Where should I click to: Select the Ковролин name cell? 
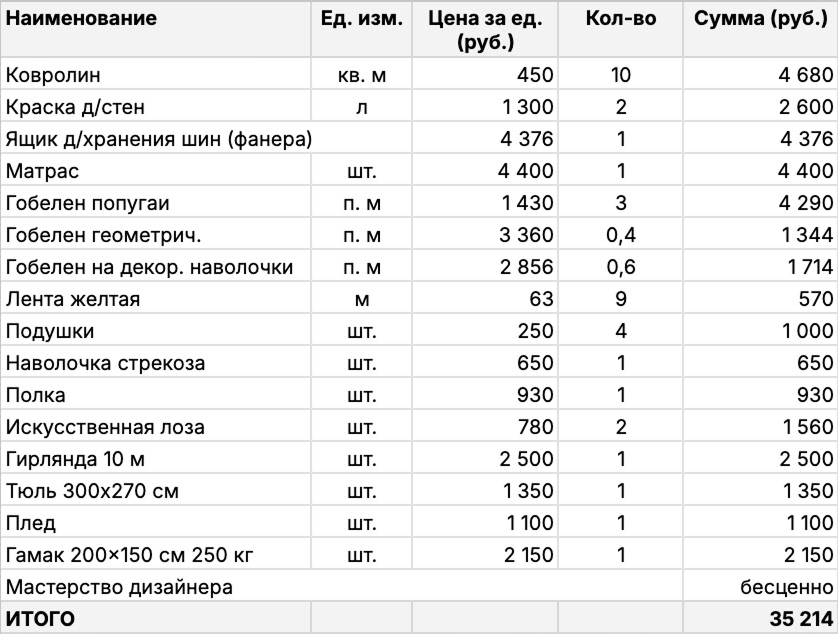point(54,75)
